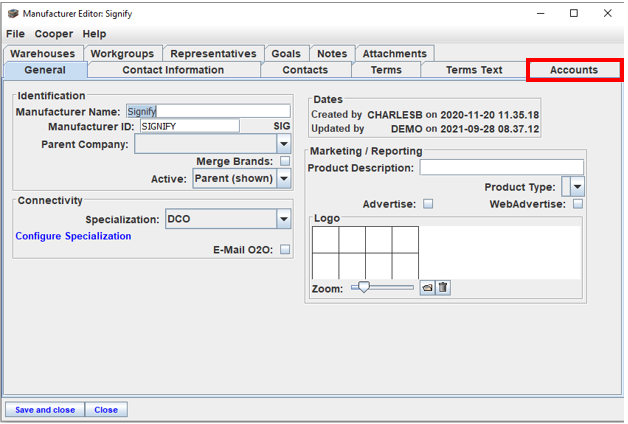
Task: Open the Help menu
Action: pos(94,34)
